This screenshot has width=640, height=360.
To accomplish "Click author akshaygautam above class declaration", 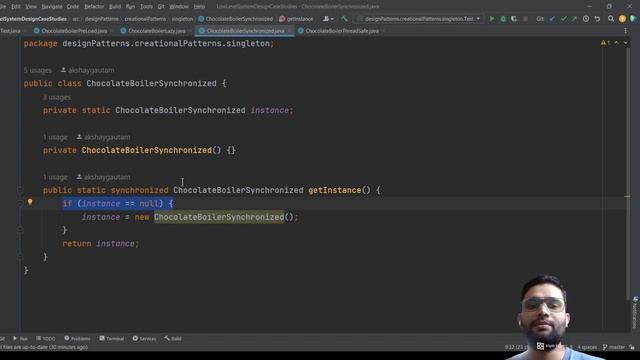I will [87, 70].
